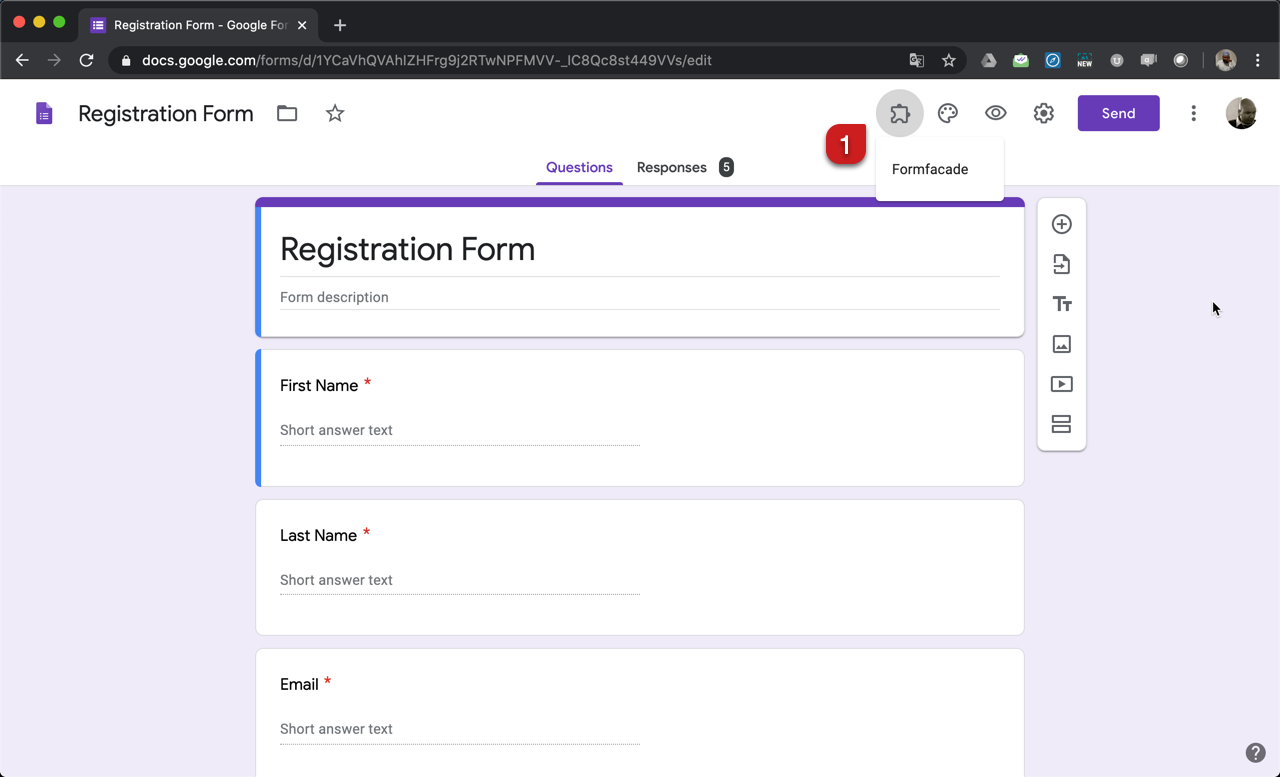1280x777 pixels.
Task: Move form with the folder icon
Action: [286, 113]
